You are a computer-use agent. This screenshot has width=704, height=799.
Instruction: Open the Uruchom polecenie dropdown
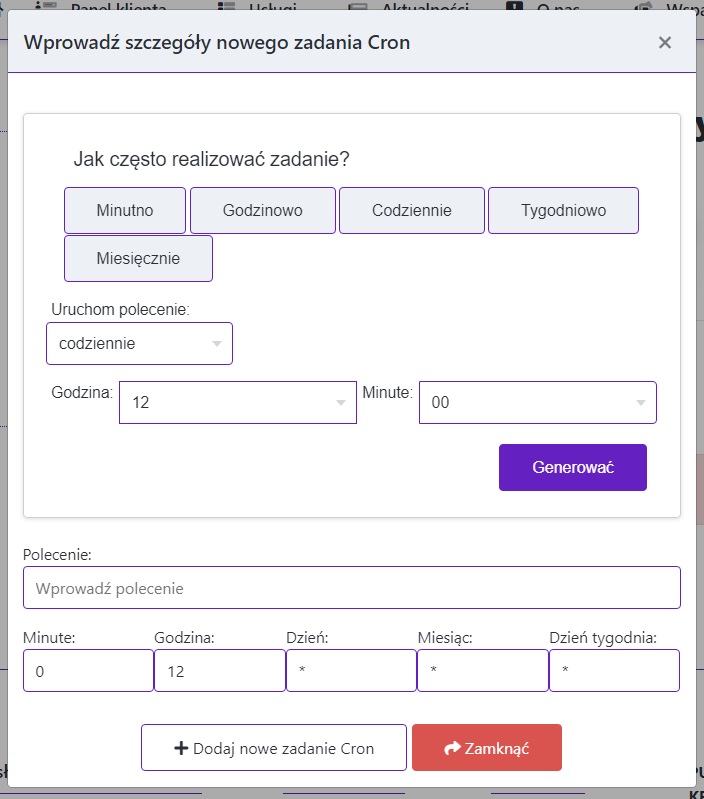point(139,343)
